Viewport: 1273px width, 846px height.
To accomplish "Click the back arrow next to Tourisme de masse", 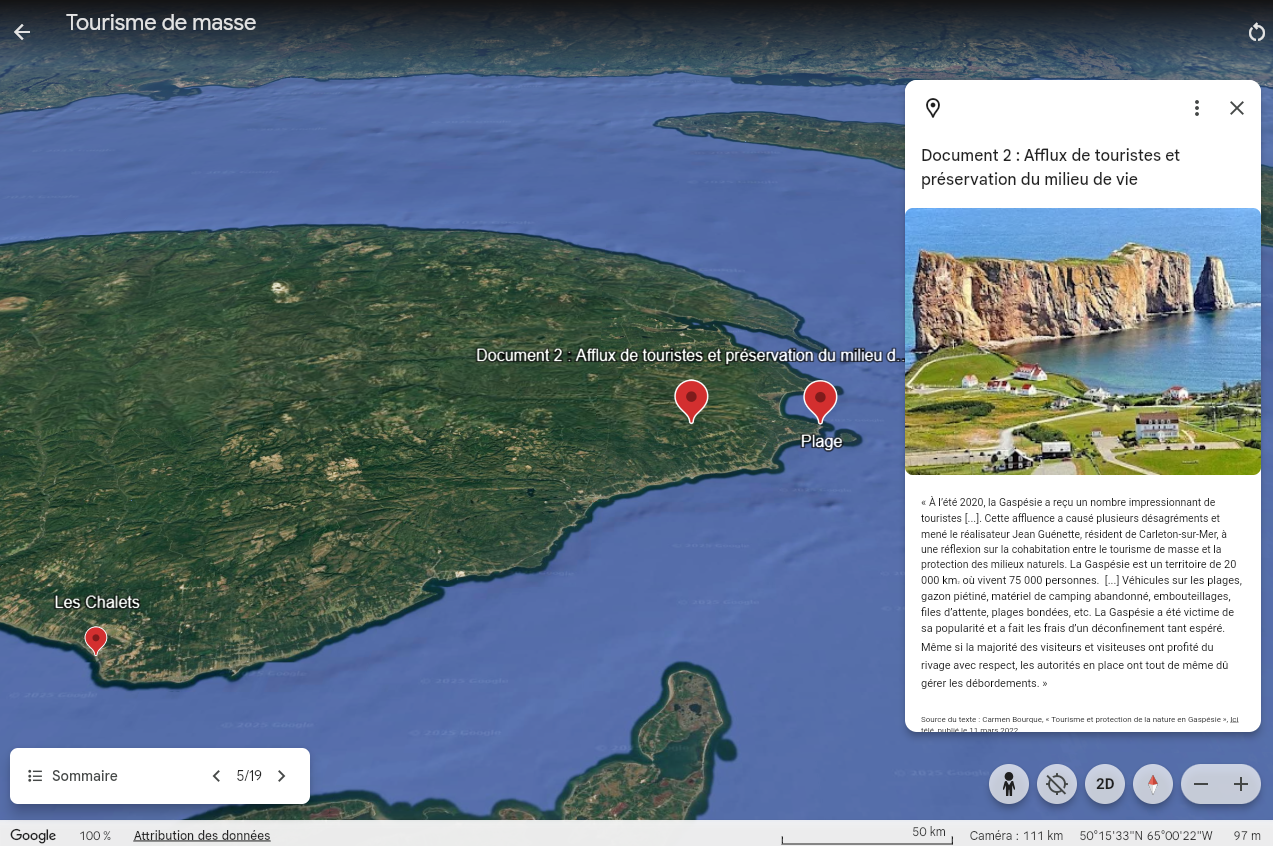I will (22, 32).
